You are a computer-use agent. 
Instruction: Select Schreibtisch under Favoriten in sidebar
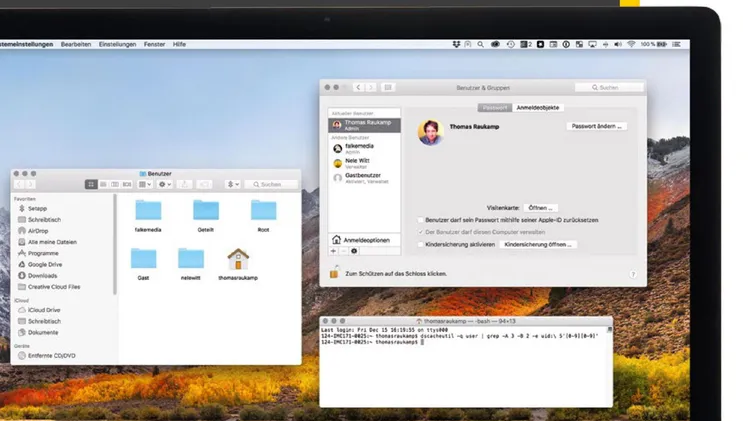[44, 220]
